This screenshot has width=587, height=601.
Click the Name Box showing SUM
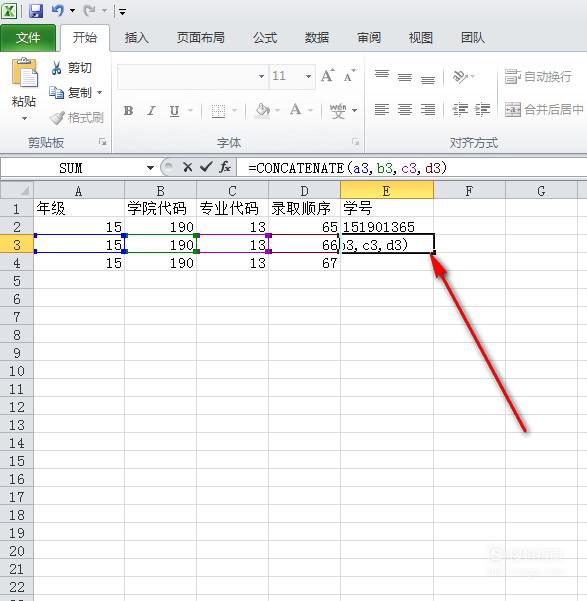point(73,167)
